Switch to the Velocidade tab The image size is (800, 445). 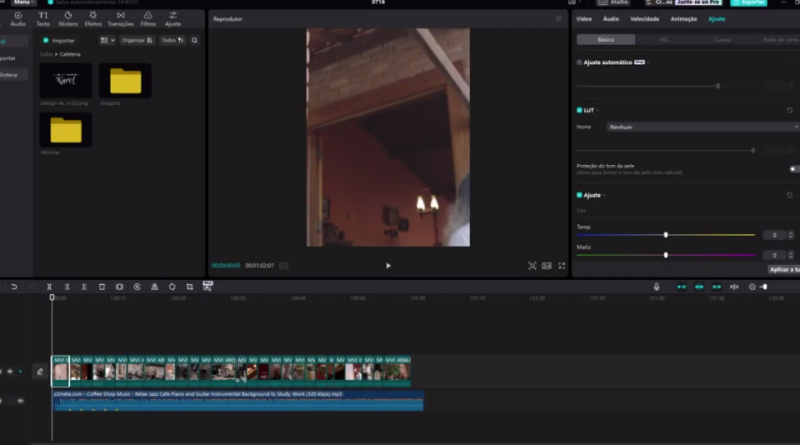point(644,19)
